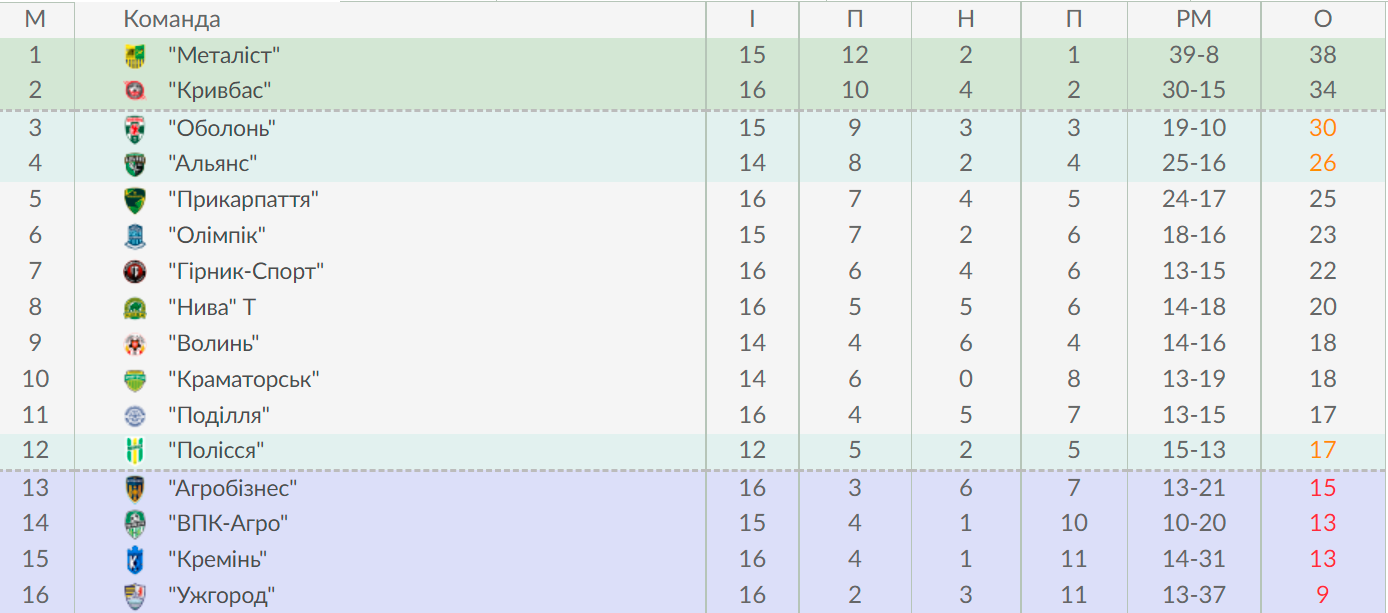Select the Гірник-Спорт team logo
1388x613 pixels.
[135, 272]
